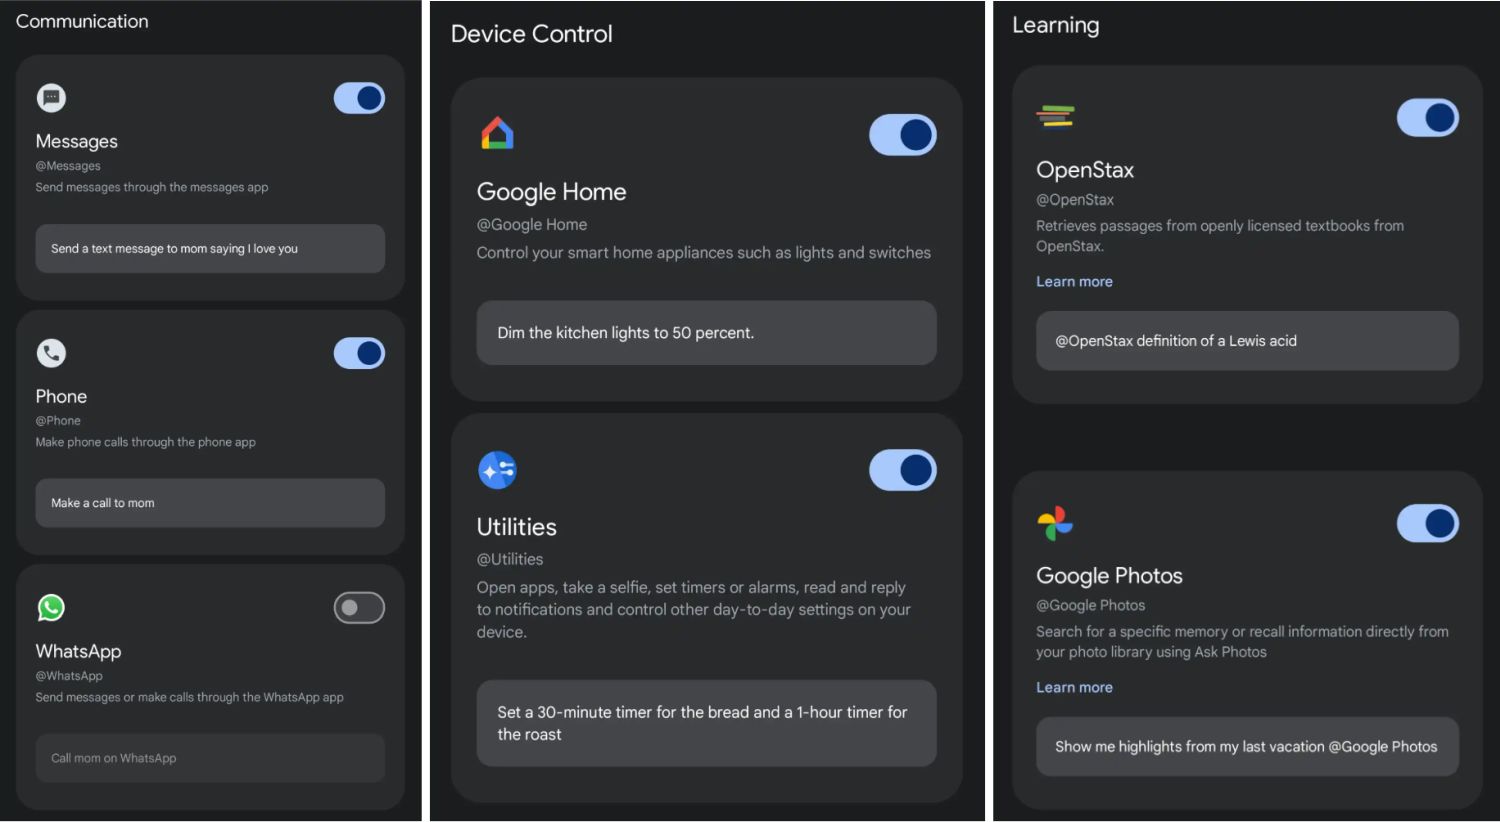Image resolution: width=1500 pixels, height=822 pixels.
Task: Choose the Lewis acid definition prompt
Action: (1247, 341)
